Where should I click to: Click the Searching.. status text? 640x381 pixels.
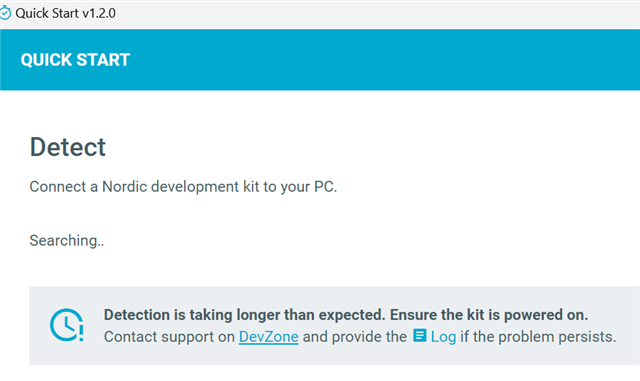coord(67,241)
